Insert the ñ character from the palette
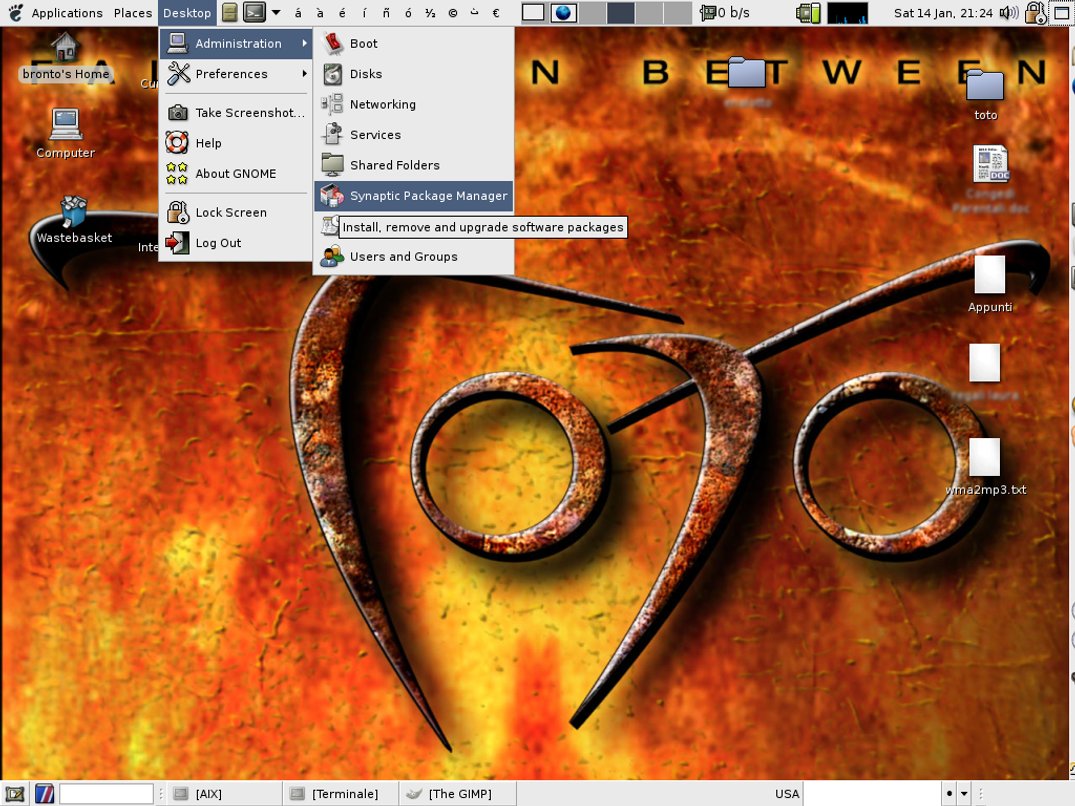The image size is (1075, 806). click(x=386, y=13)
